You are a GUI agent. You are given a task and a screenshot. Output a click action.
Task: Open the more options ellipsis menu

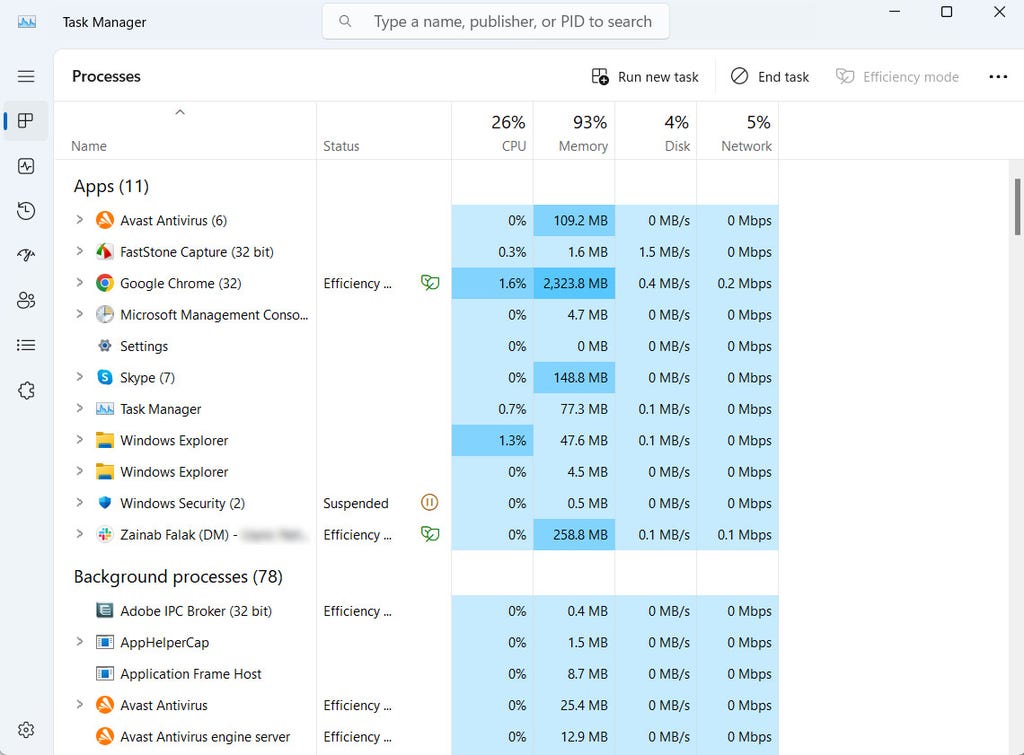pos(997,77)
